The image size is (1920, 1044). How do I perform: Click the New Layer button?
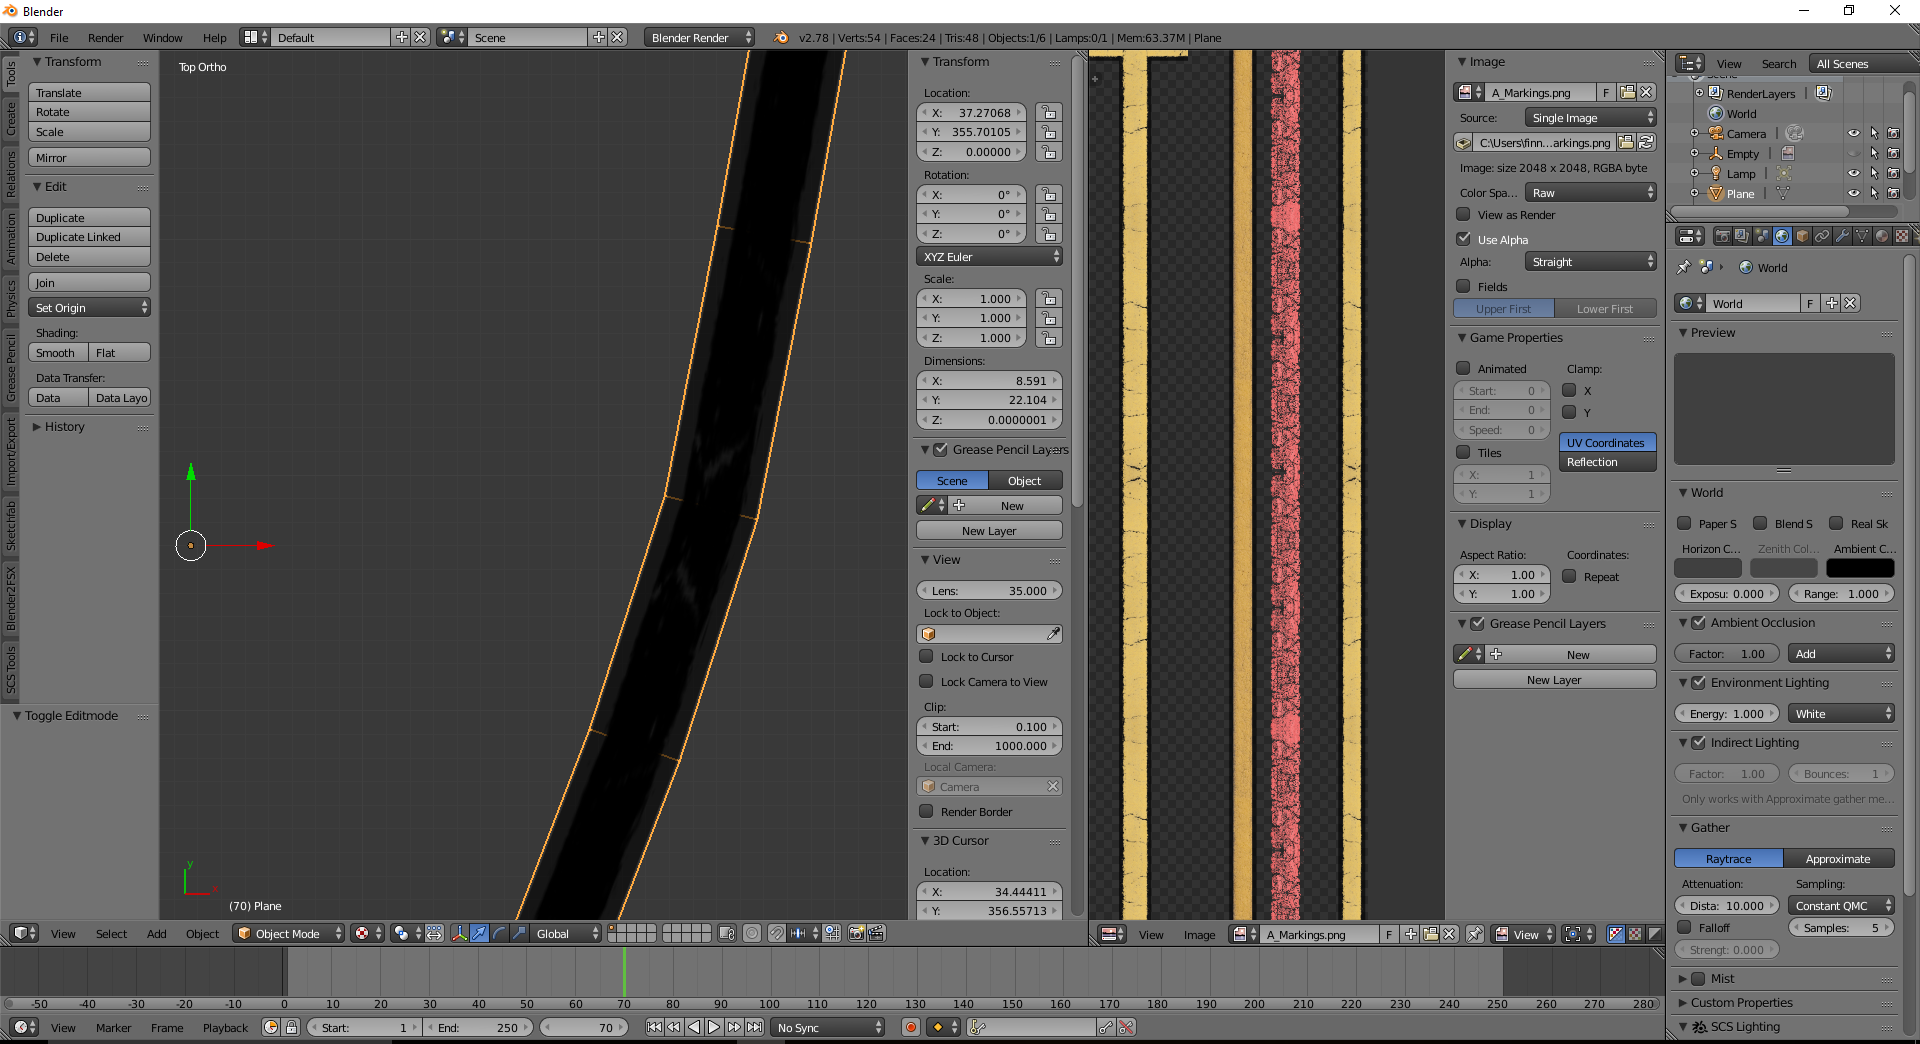point(989,530)
